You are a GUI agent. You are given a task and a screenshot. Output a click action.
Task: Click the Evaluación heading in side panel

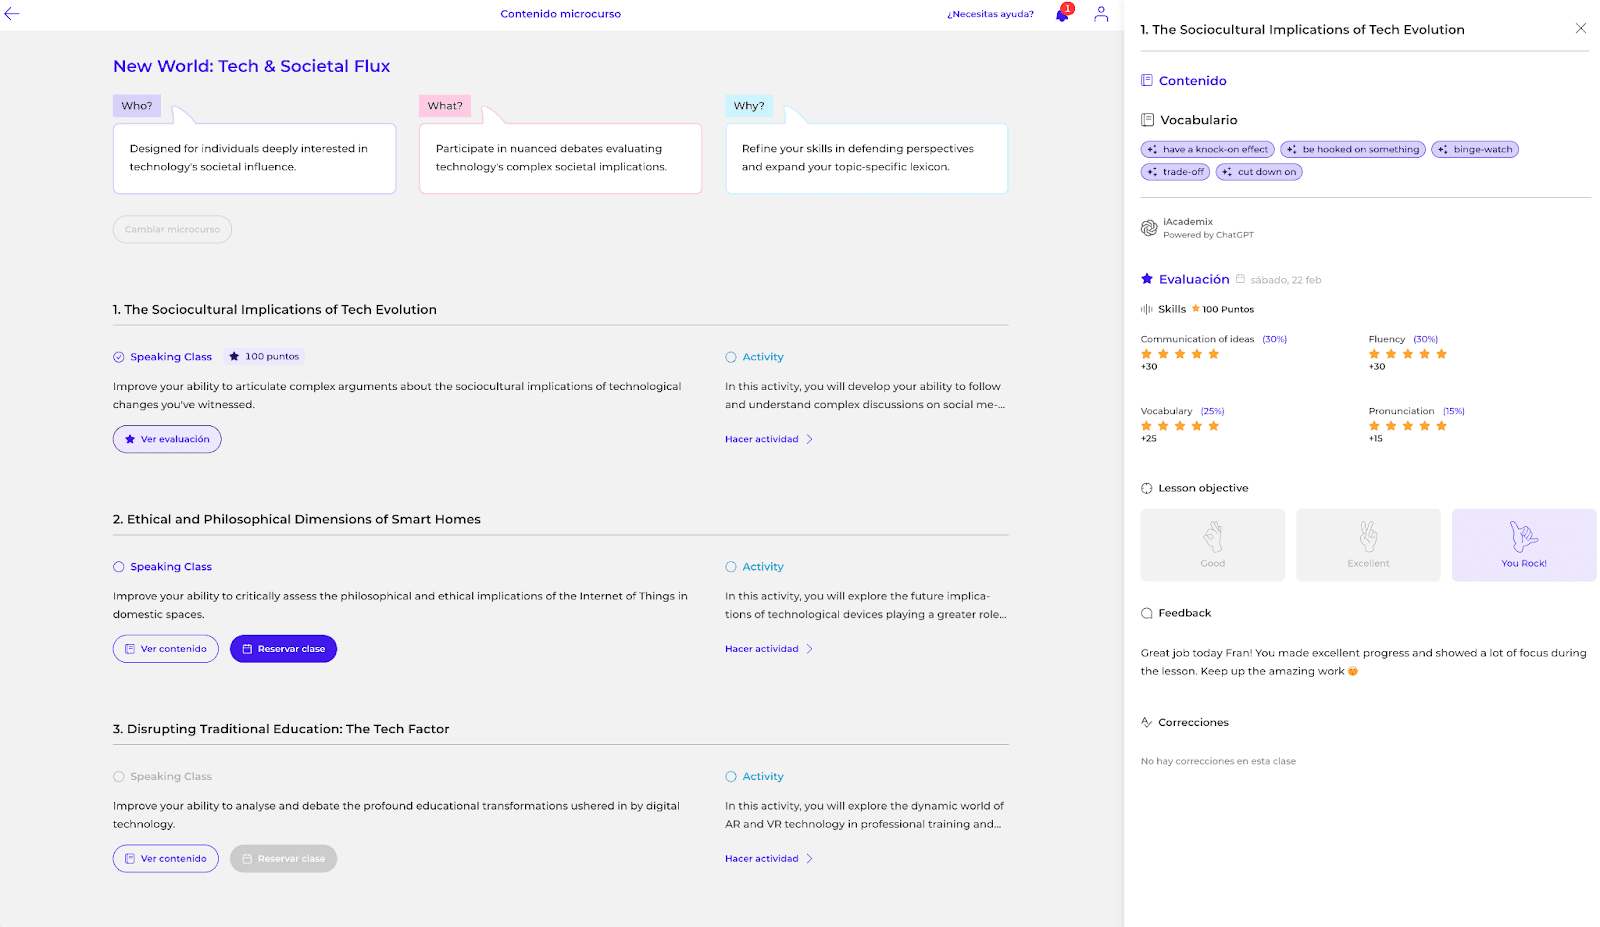1194,279
